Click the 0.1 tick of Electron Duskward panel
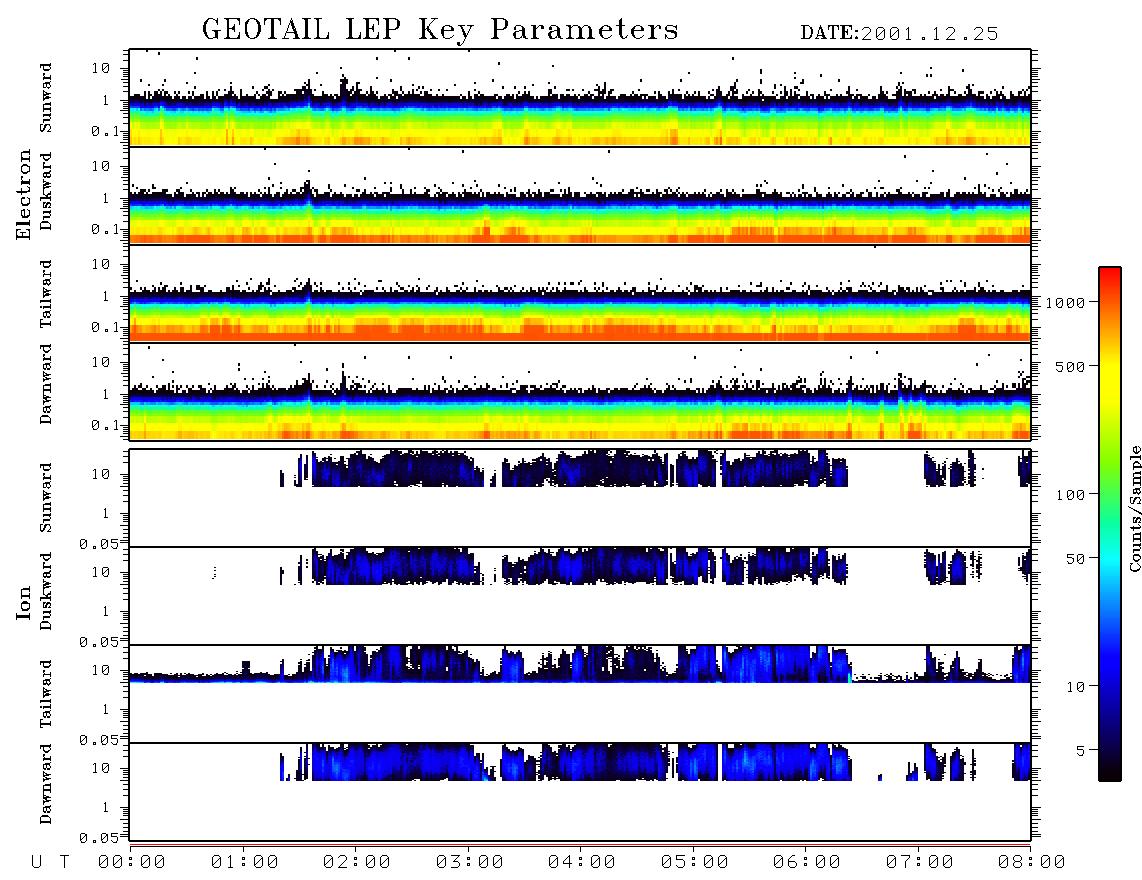 104,229
